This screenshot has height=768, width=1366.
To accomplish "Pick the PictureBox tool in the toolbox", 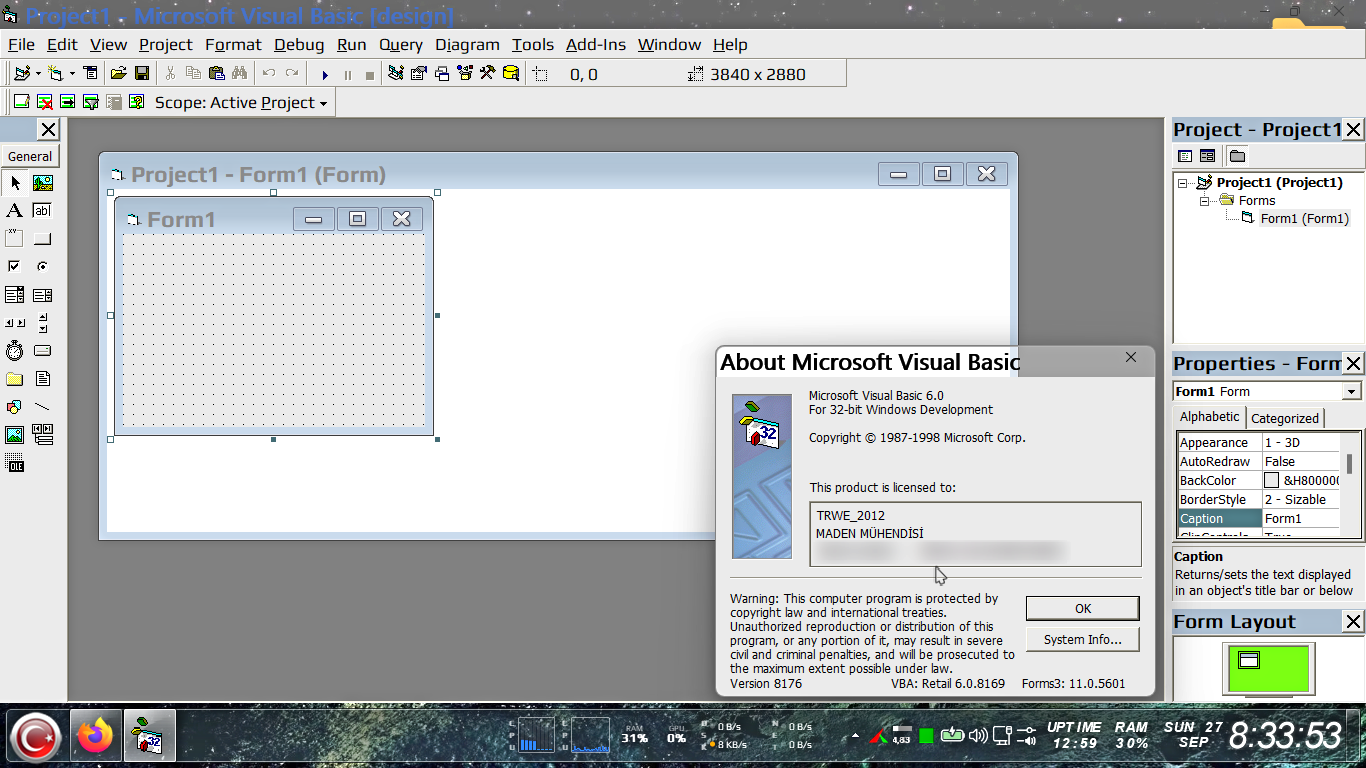I will pos(42,183).
